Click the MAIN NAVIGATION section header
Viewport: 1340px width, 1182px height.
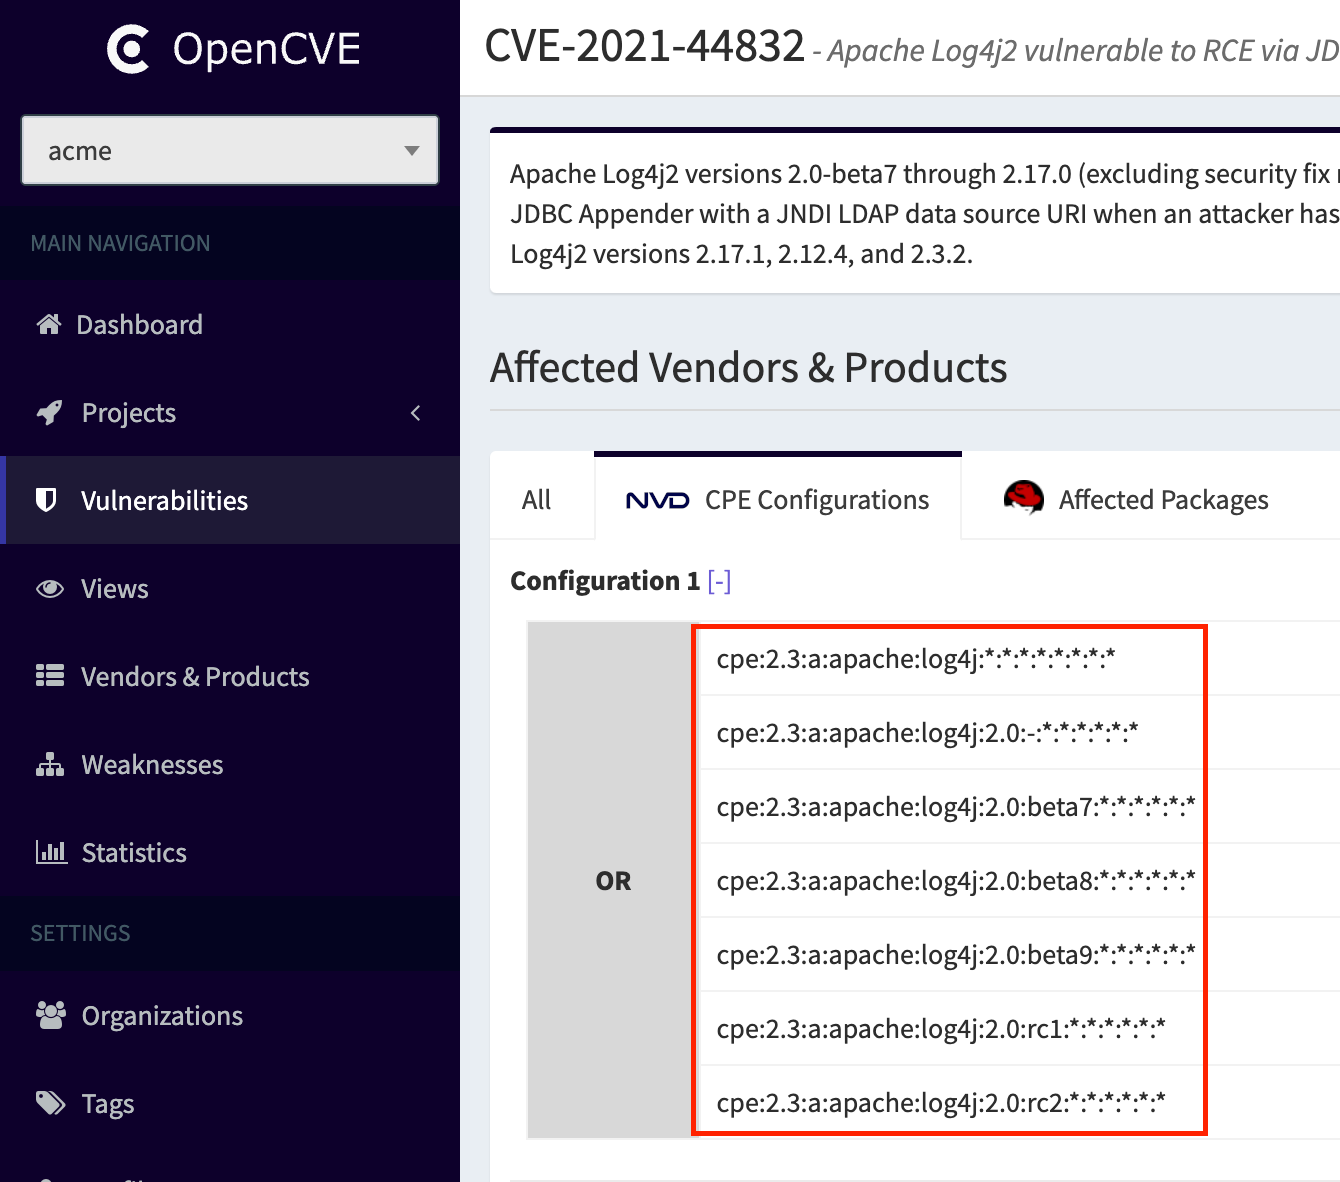[x=120, y=243]
